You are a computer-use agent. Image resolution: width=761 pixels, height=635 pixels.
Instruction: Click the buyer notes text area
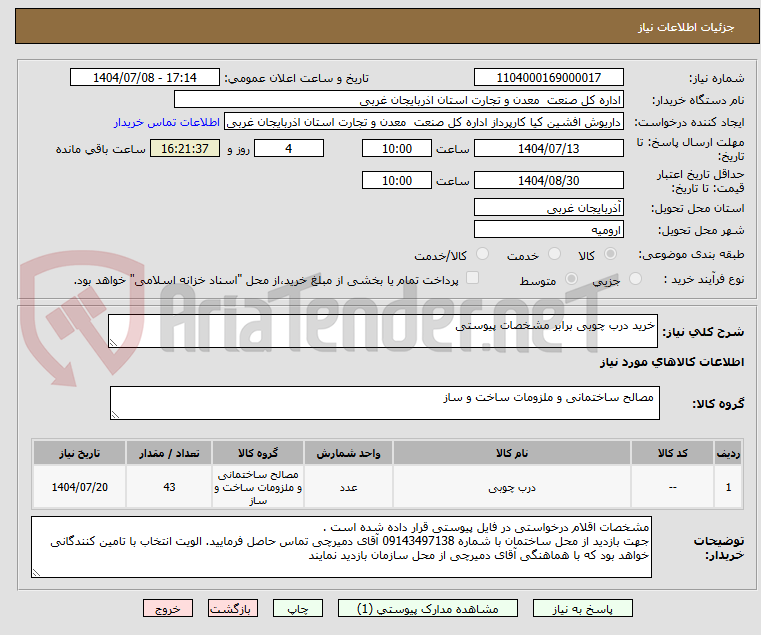[341, 547]
